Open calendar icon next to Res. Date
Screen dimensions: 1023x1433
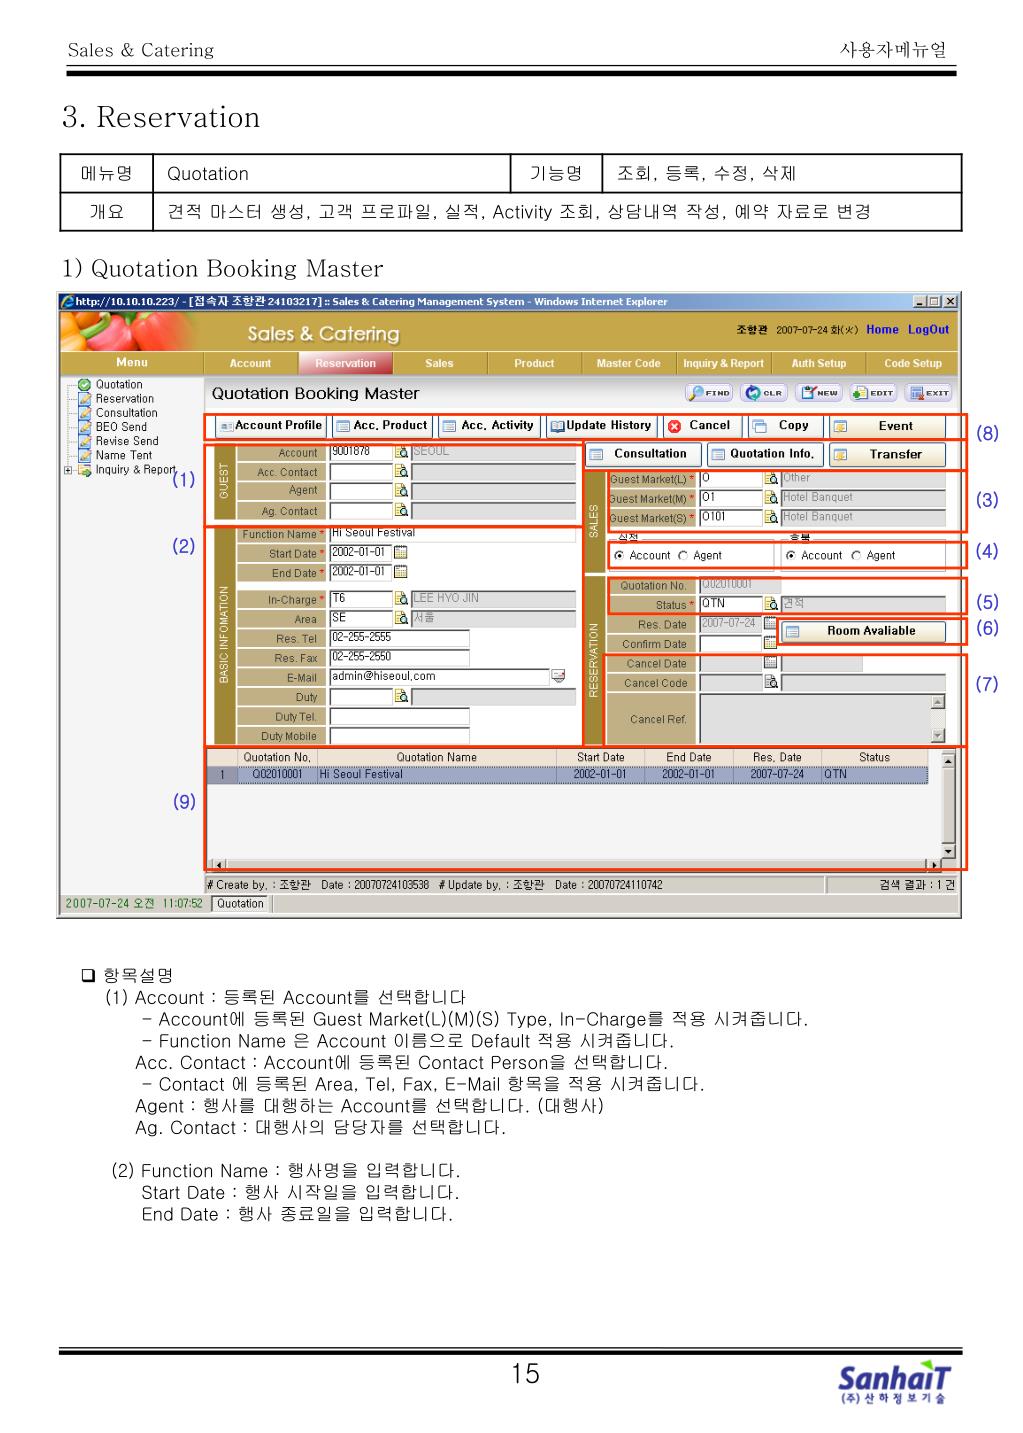coord(770,623)
